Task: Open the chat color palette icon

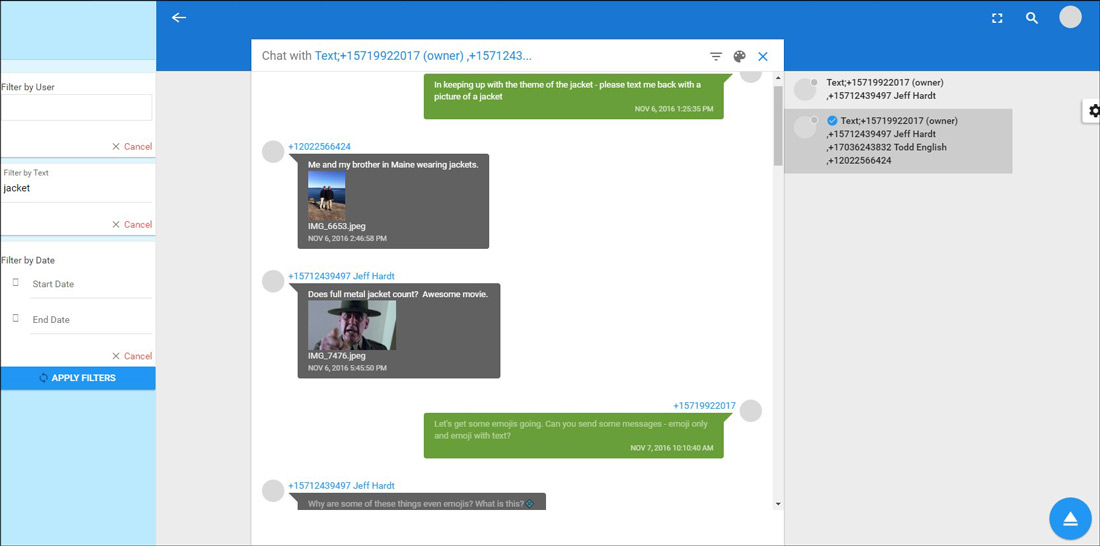Action: (x=740, y=57)
